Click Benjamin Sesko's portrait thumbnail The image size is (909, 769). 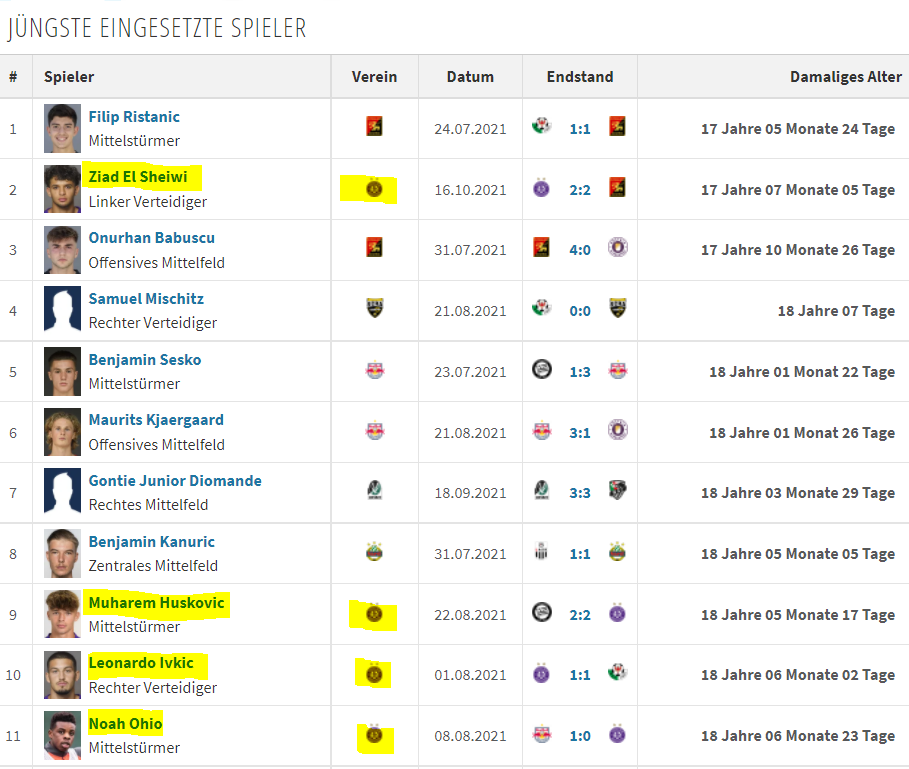62,371
